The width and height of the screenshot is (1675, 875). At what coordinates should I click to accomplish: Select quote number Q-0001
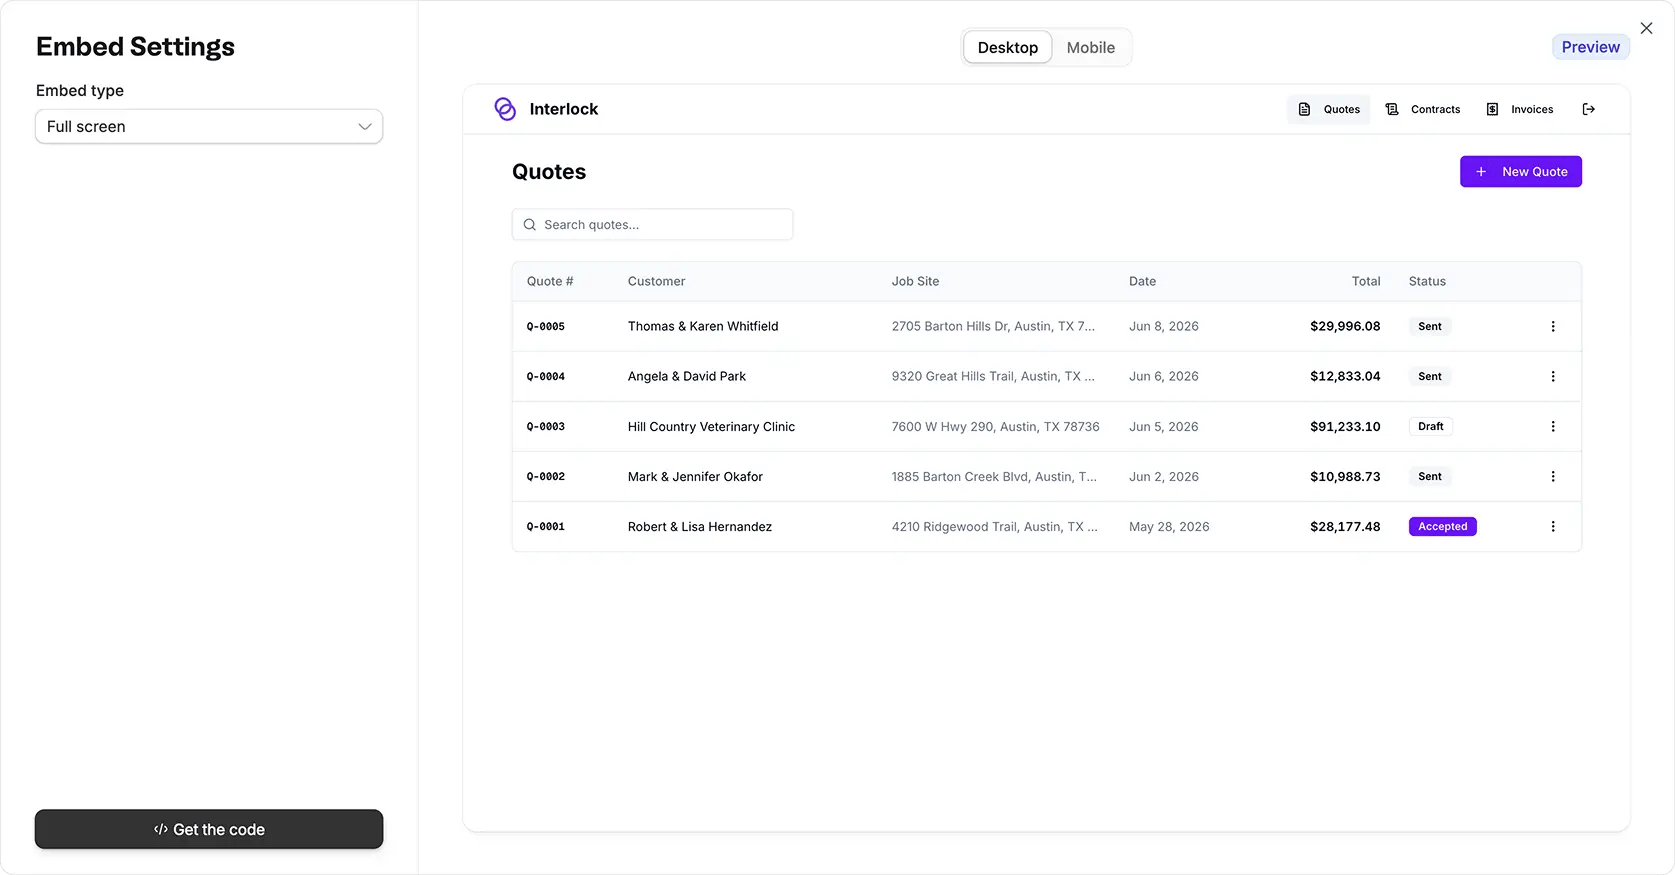[546, 526]
